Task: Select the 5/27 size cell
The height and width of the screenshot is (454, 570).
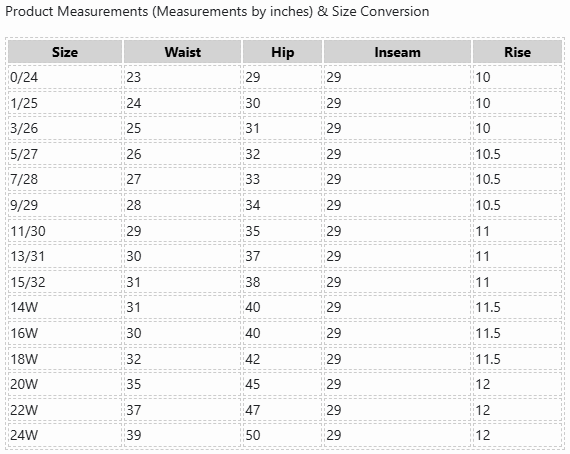Action: pyautogui.click(x=65, y=154)
